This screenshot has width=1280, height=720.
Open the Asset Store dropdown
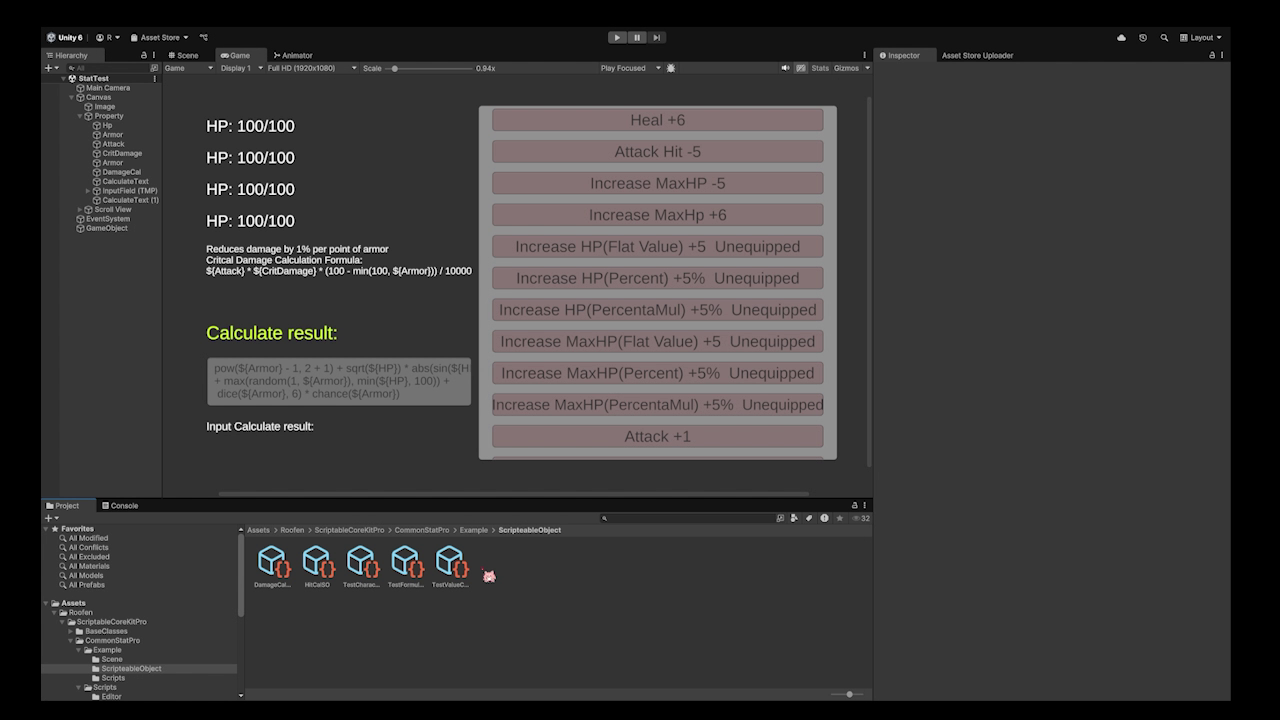(x=159, y=38)
